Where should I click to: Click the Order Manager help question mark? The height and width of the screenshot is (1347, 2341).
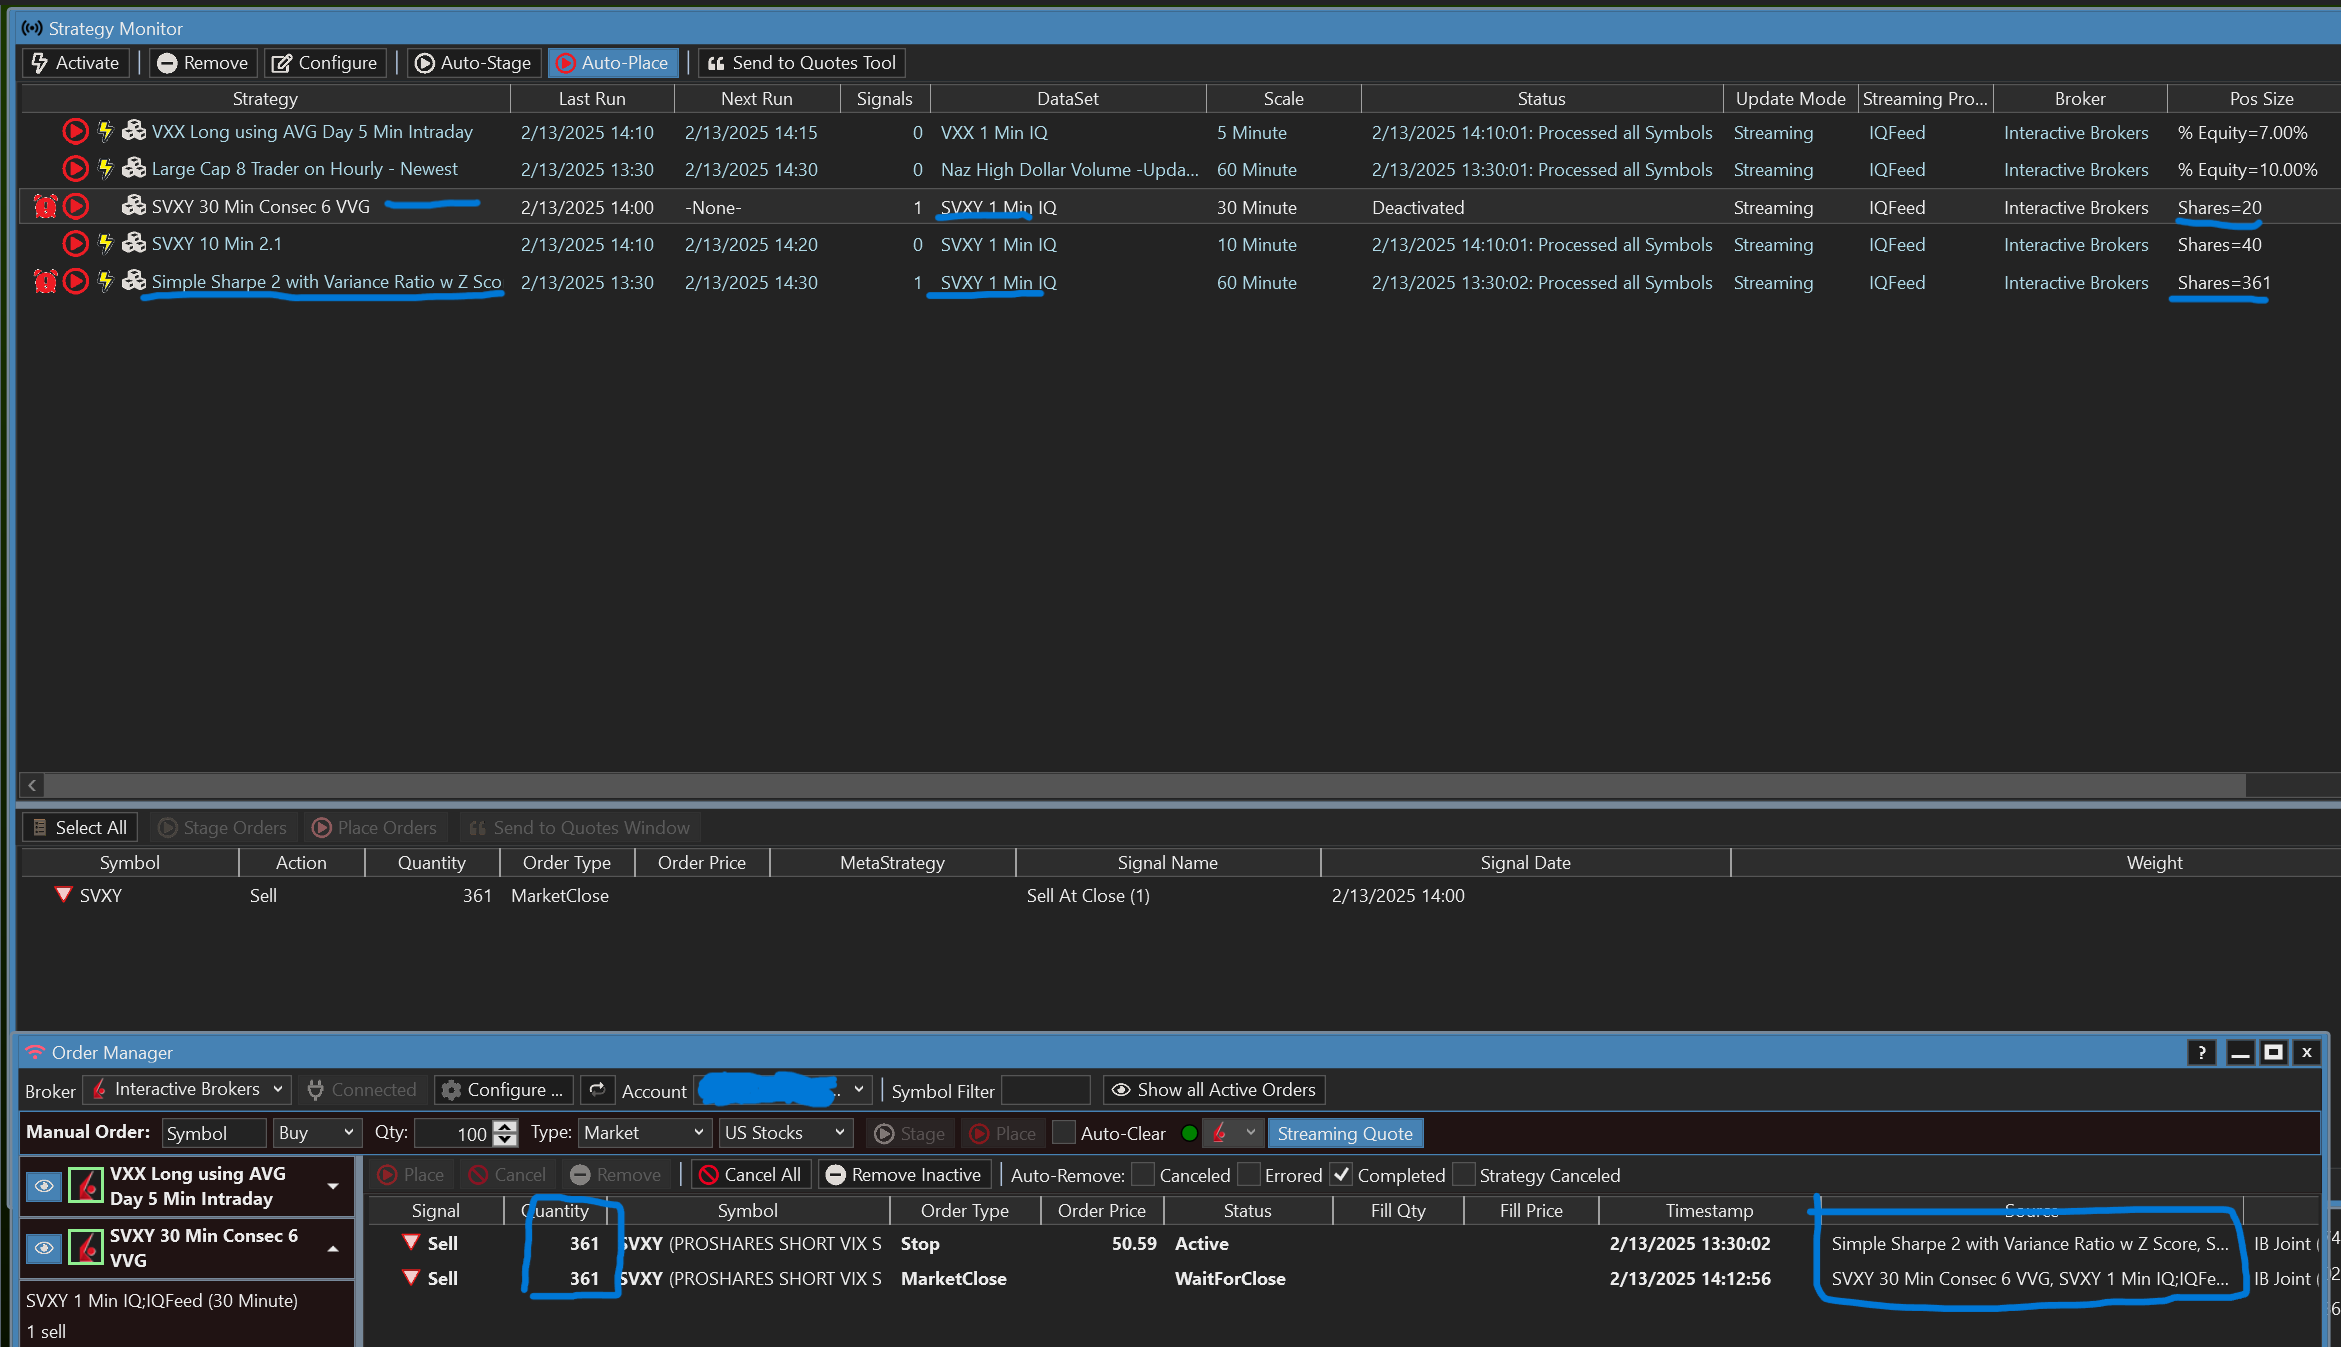(x=2201, y=1052)
